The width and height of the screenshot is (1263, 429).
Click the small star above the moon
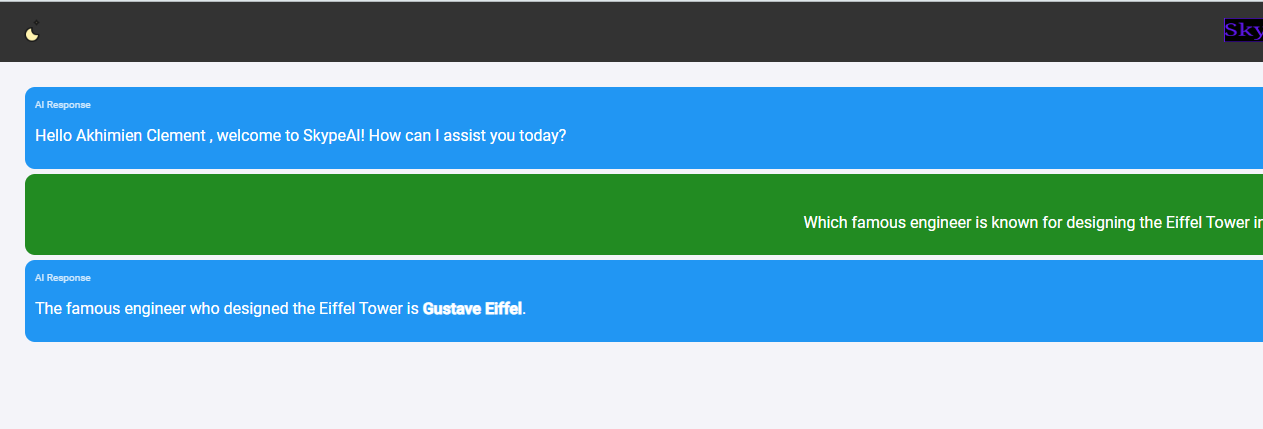(x=37, y=23)
